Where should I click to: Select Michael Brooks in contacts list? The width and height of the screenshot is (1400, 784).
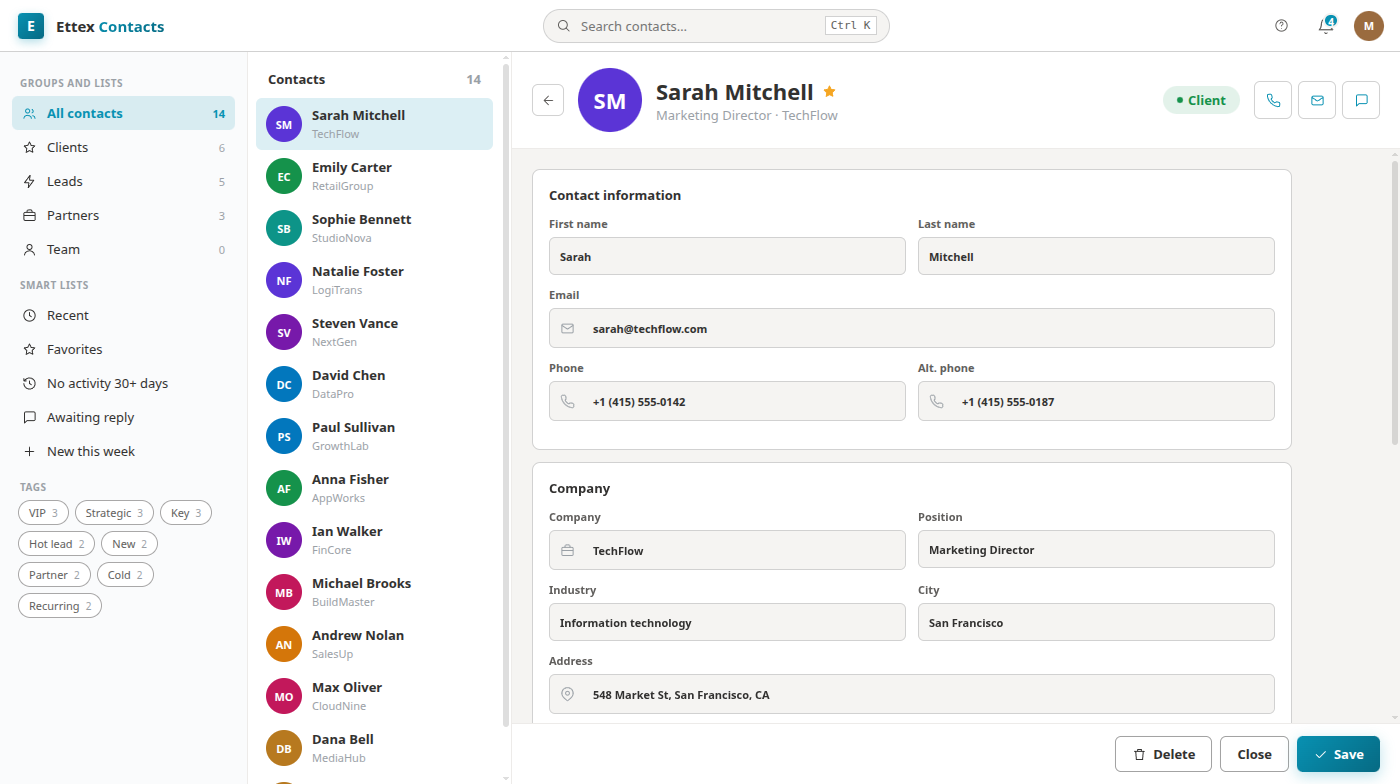pos(374,592)
